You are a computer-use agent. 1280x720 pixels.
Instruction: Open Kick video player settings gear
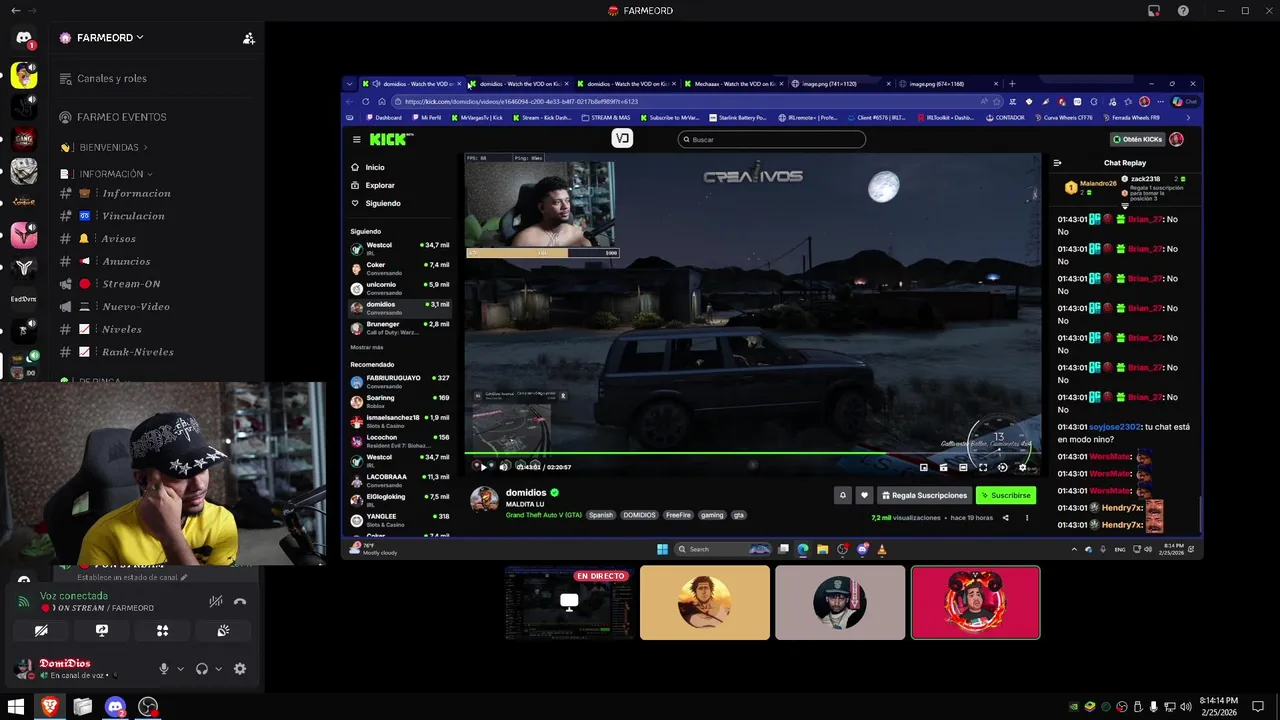click(1022, 467)
